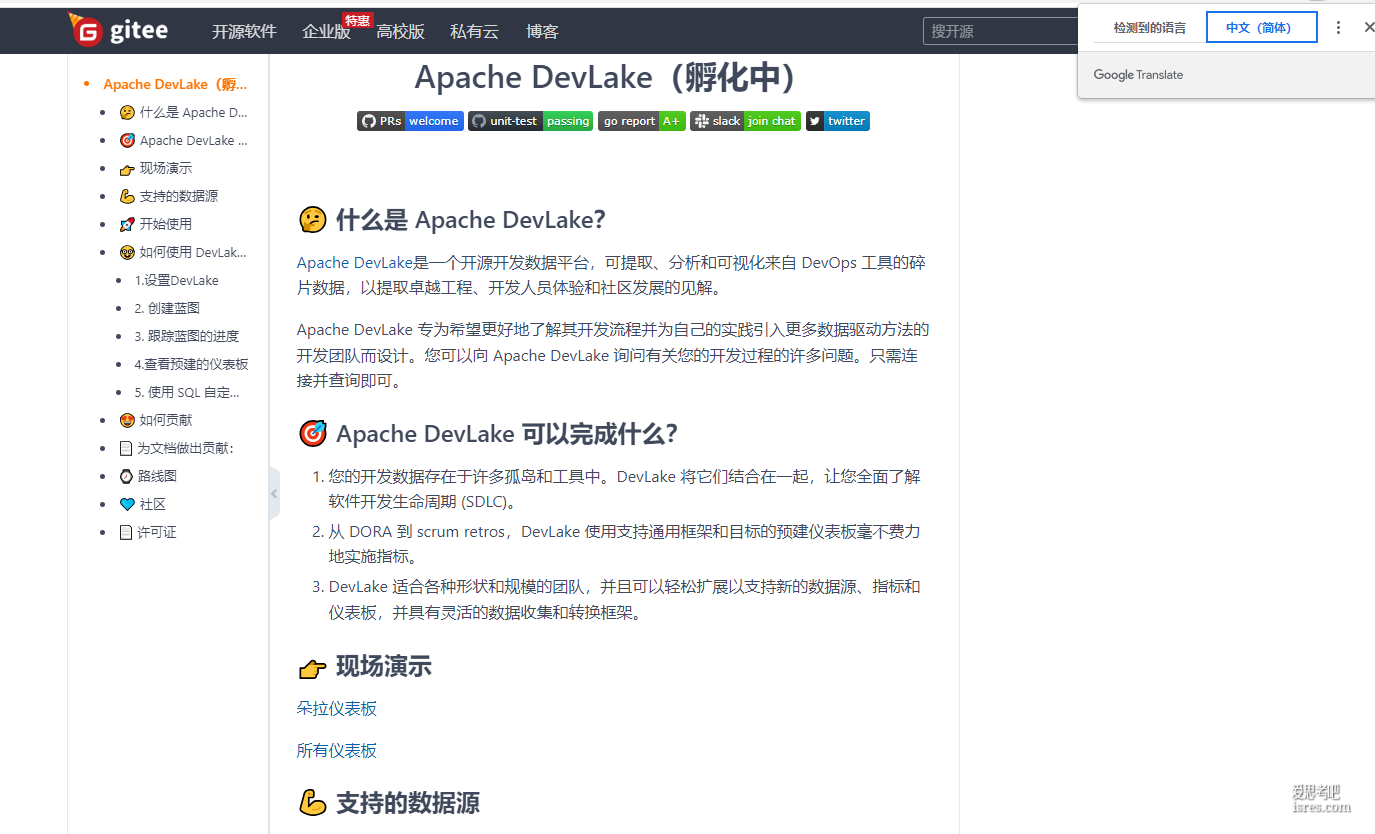This screenshot has height=834, width=1375.
Task: Go to 5. 使用 SQL 自定... outline item
Action: click(187, 392)
